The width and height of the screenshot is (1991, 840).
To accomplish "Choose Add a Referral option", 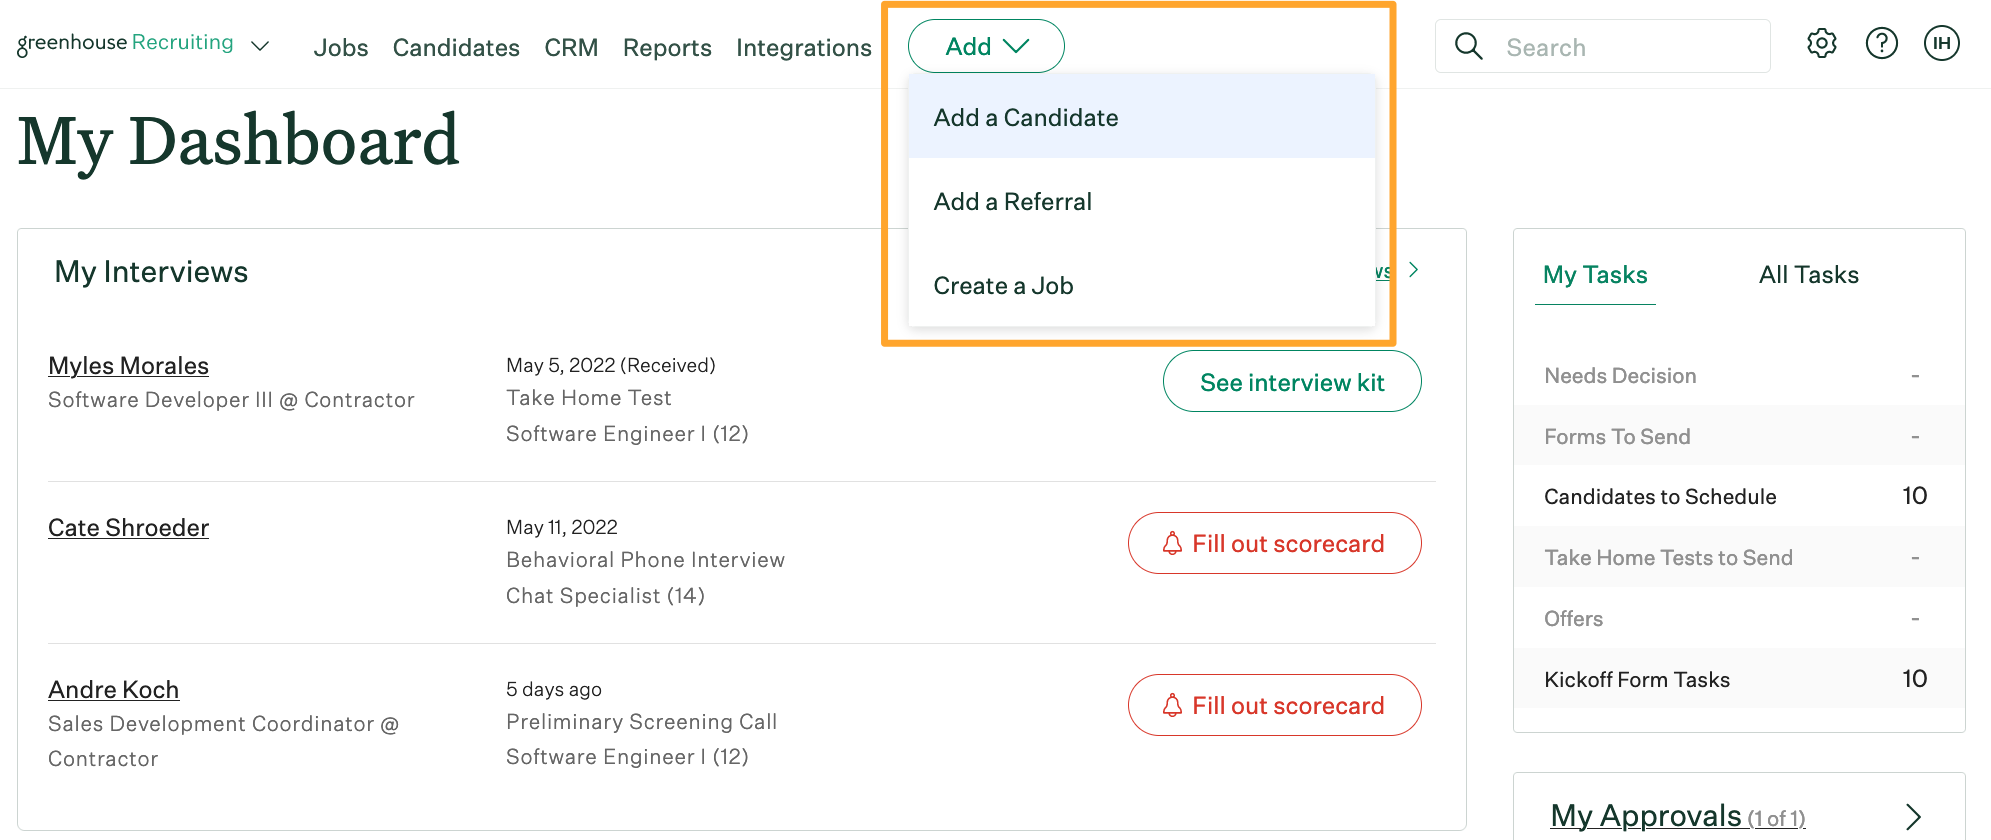I will [x=1012, y=202].
